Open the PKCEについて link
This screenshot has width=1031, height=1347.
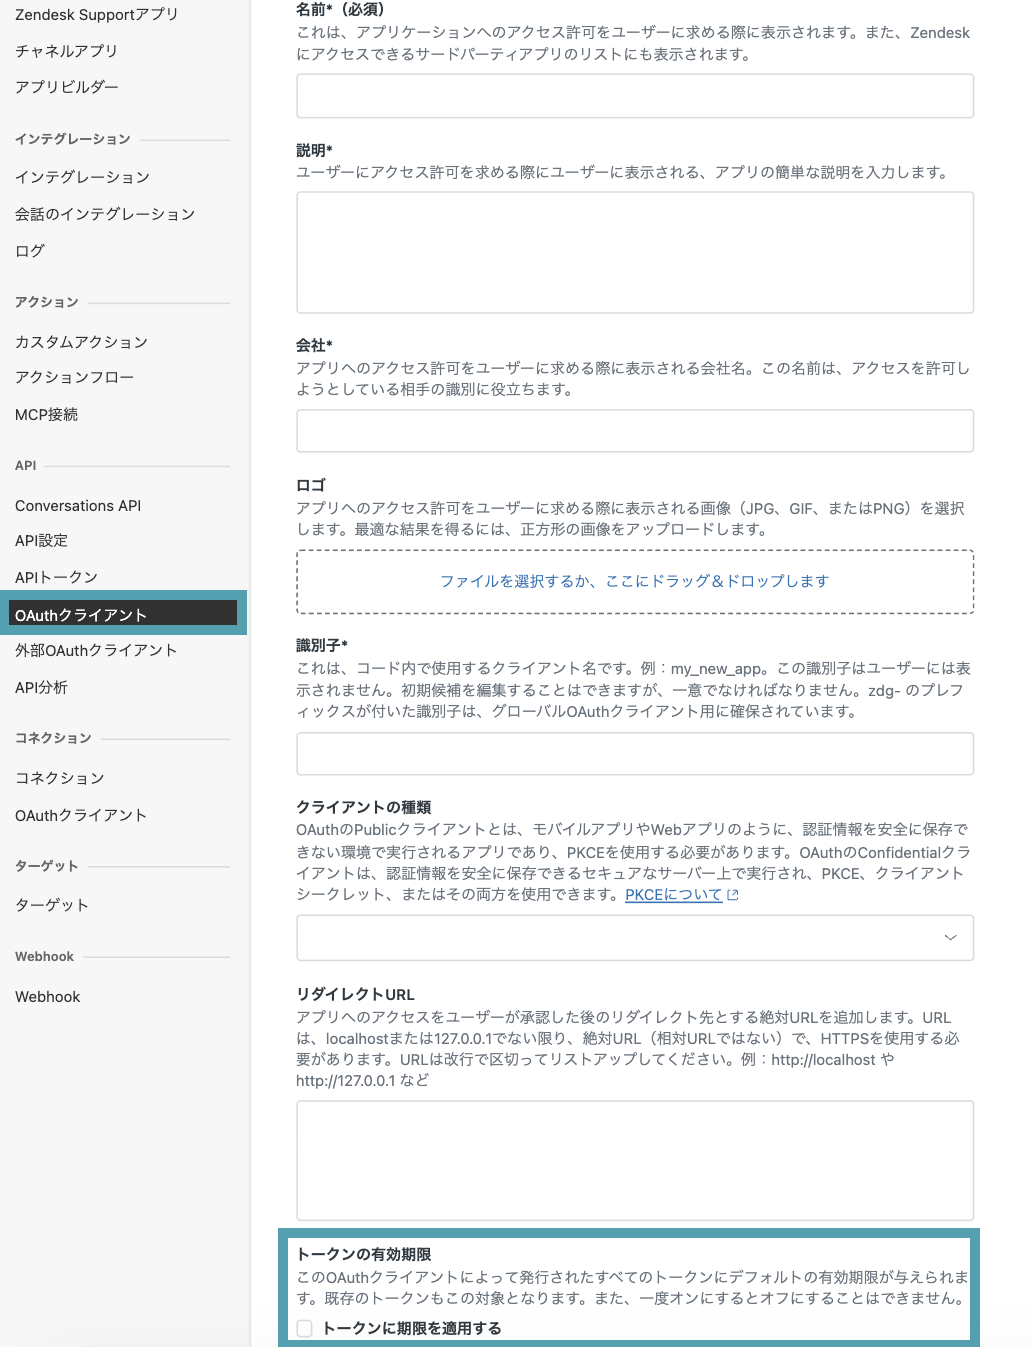[x=673, y=895]
